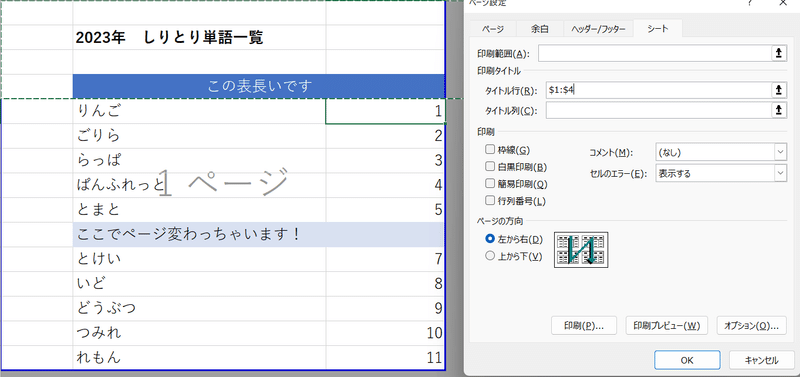The width and height of the screenshot is (800, 377).
Task: Click the title cell 2023年 しりとり単語一覧
Action: pos(199,37)
